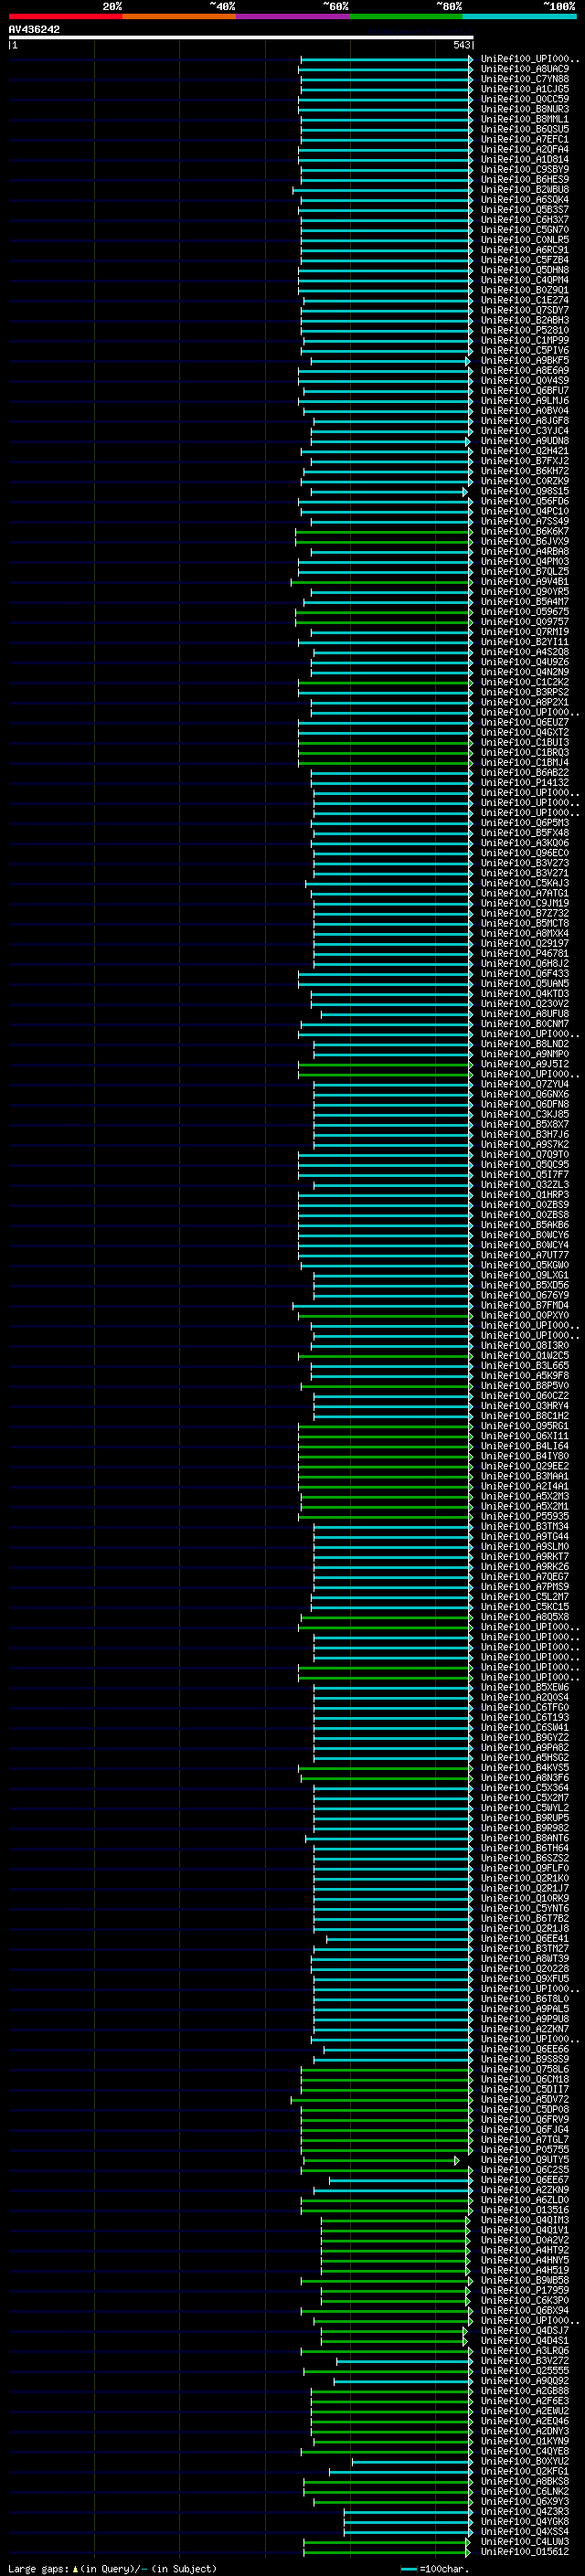
Task: Click alignment bar for UniRef100_A9BKF5
Action: pyautogui.click(x=391, y=361)
